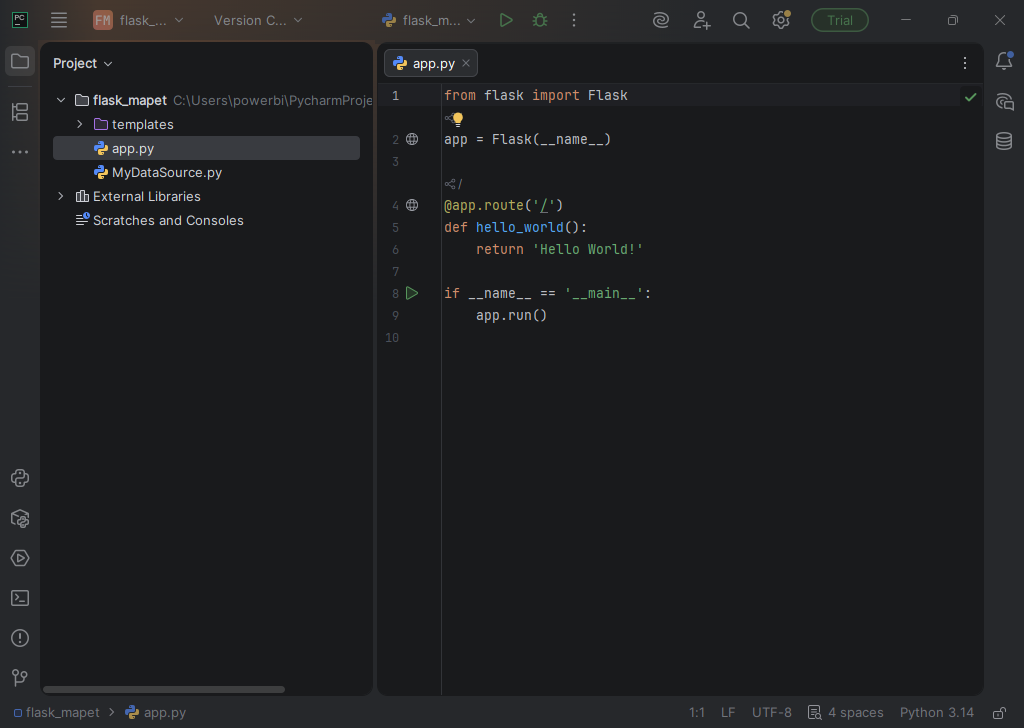Click the hello_world function name
The height and width of the screenshot is (728, 1024).
(519, 227)
